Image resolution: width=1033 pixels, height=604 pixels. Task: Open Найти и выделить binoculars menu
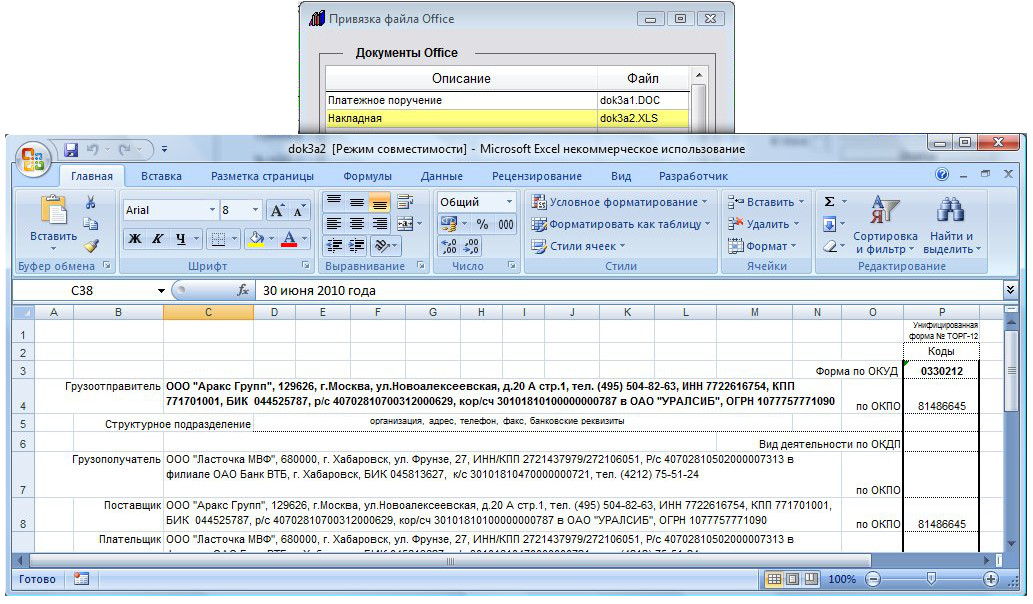[x=951, y=225]
